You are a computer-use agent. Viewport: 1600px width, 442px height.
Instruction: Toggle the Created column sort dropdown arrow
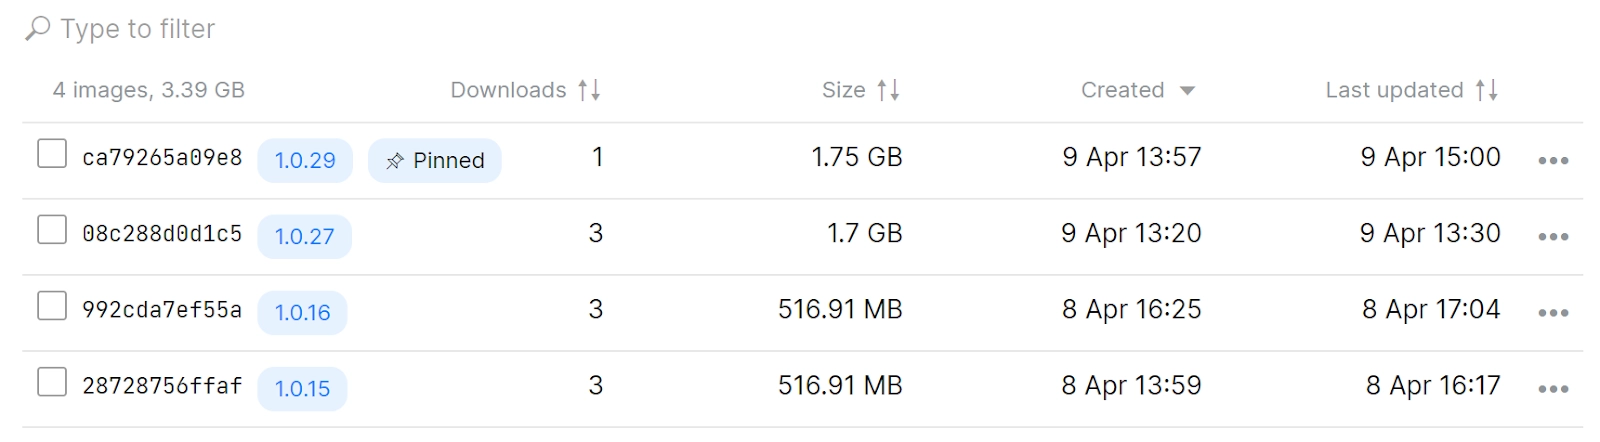pos(1187,91)
